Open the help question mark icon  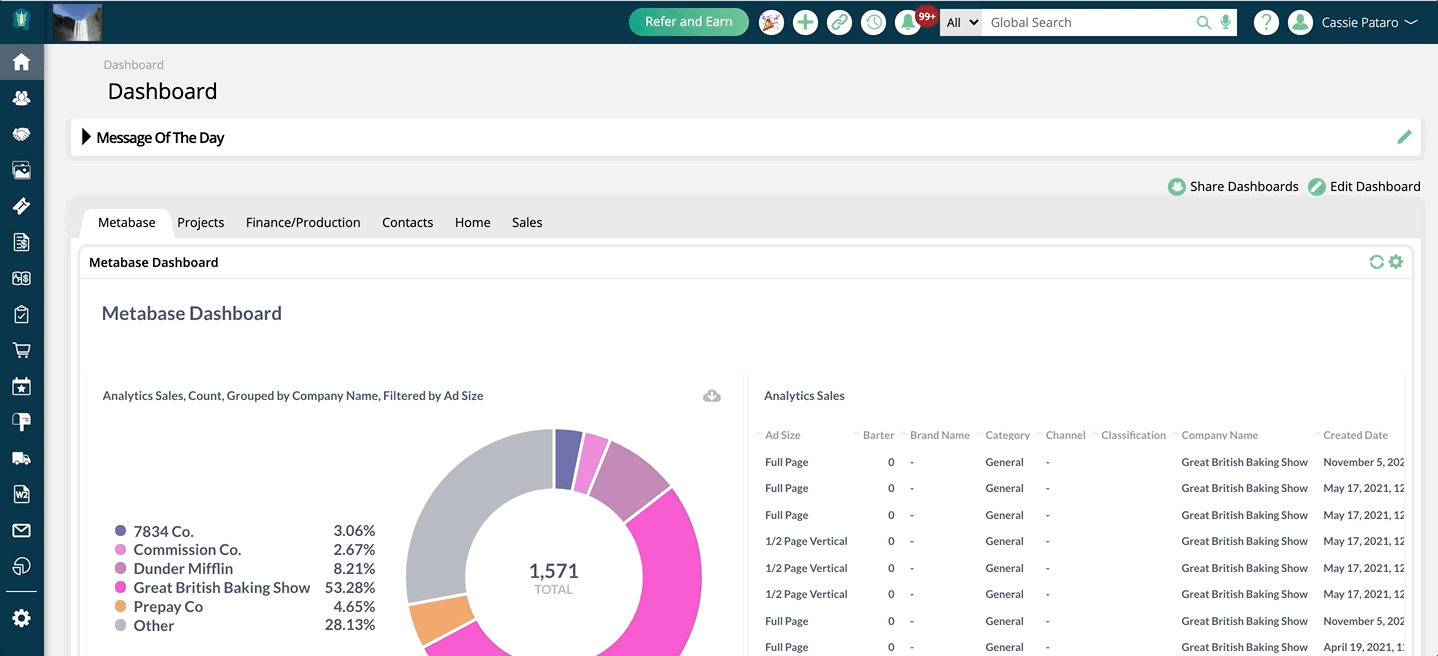(x=1266, y=22)
